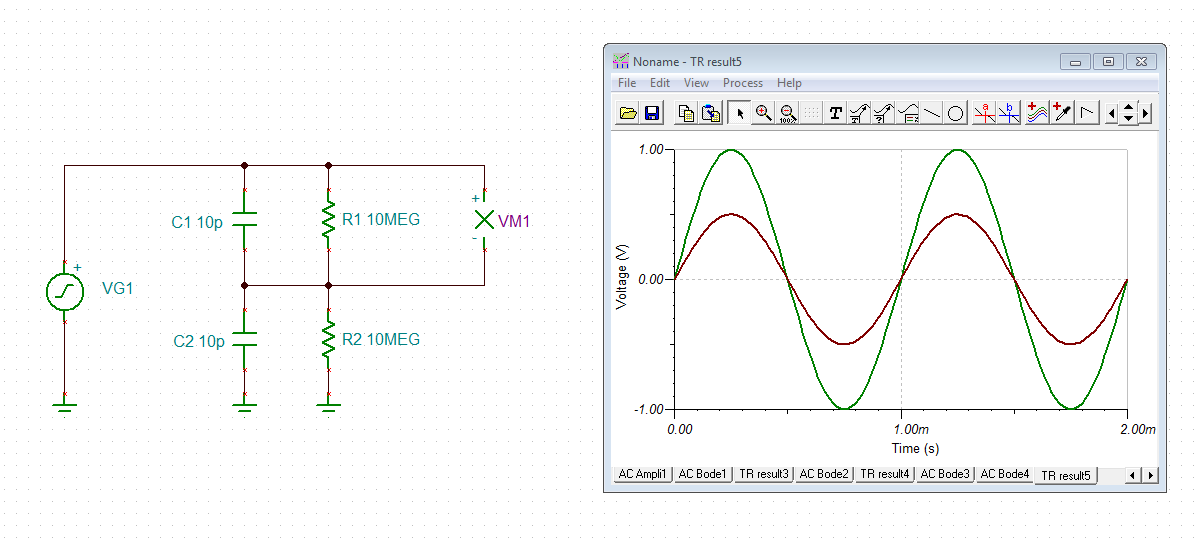Image resolution: width=1204 pixels, height=541 pixels.
Task: Save the diagram with the floppy icon
Action: pos(651,113)
